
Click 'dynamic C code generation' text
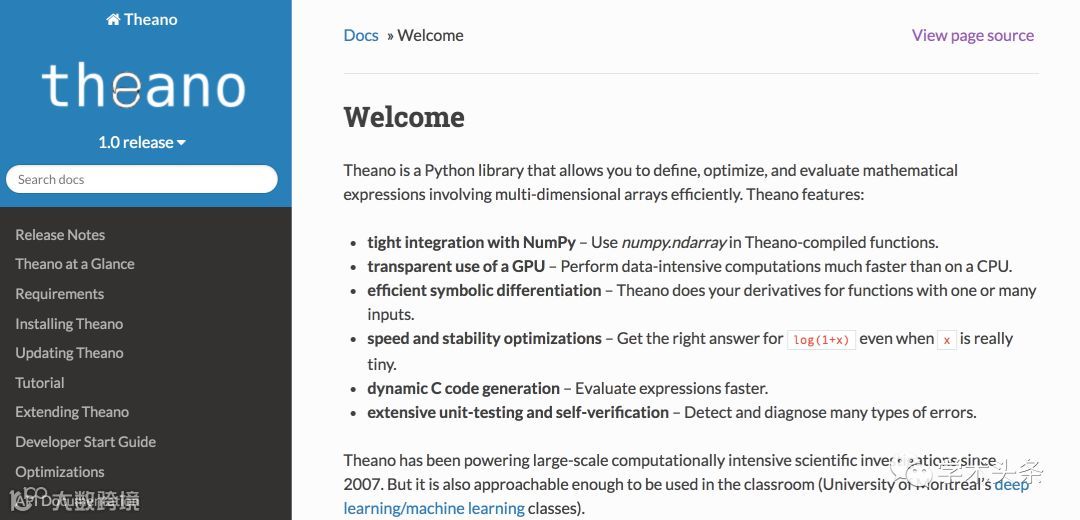(464, 388)
